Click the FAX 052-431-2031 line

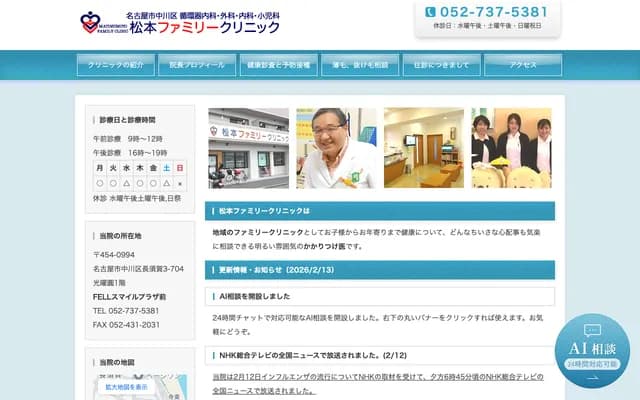126,325
